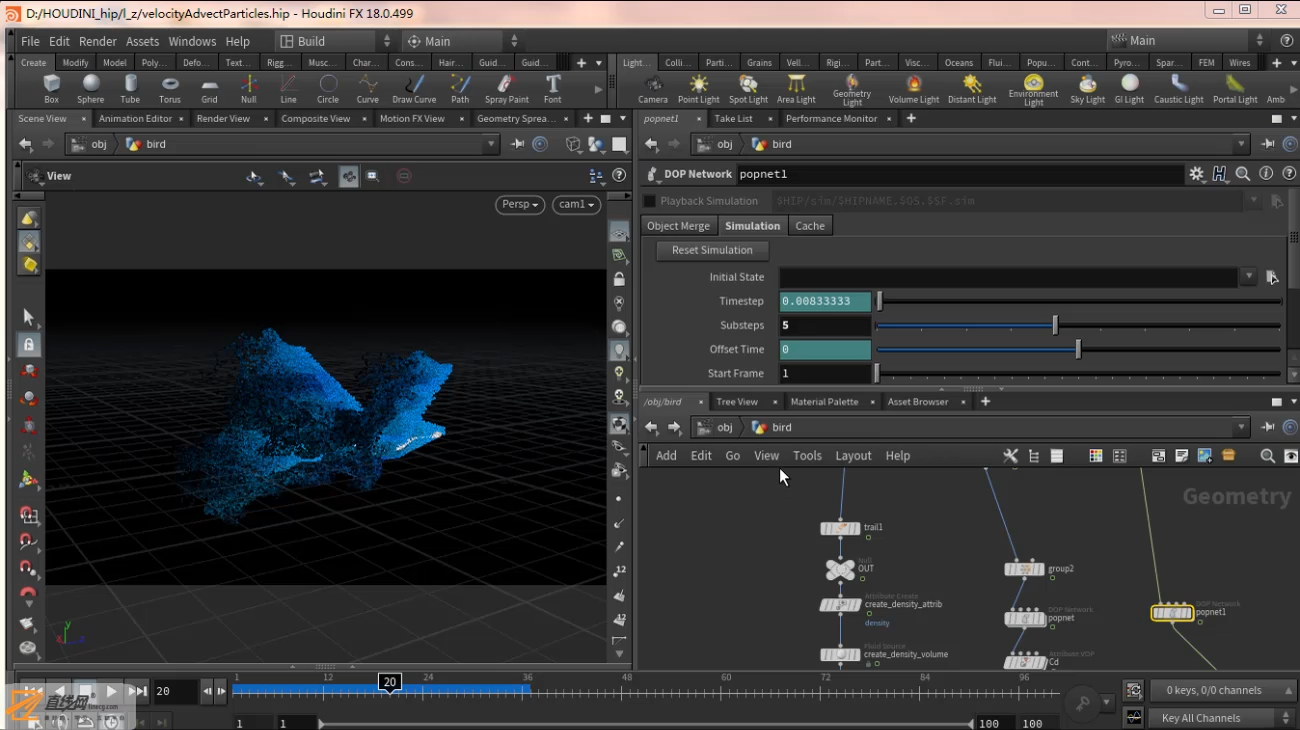Add a Point Light
Viewport: 1300px width, 730px height.
pyautogui.click(x=699, y=89)
